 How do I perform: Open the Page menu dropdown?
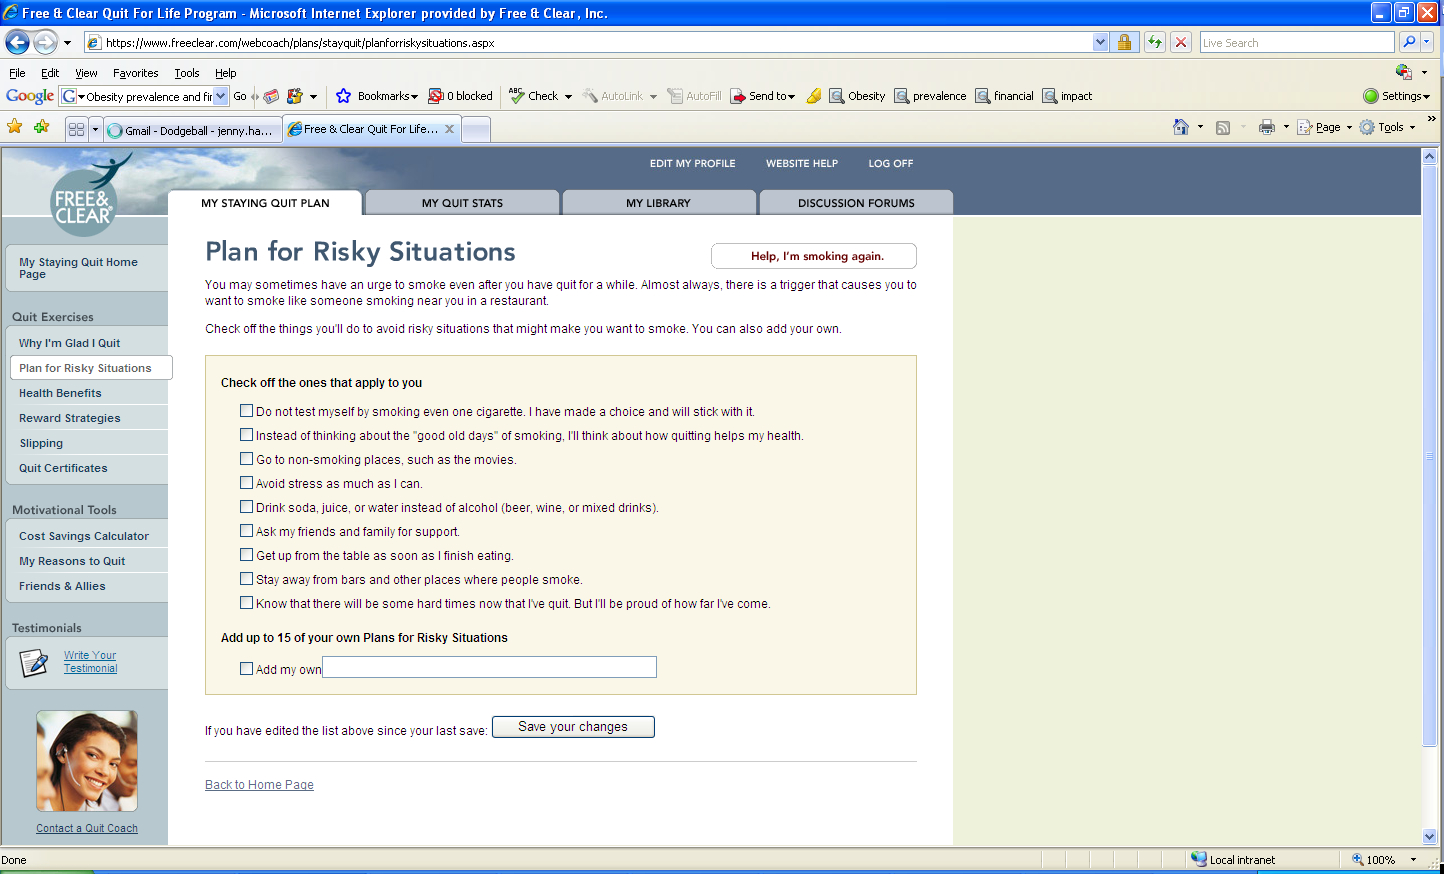point(1327,127)
